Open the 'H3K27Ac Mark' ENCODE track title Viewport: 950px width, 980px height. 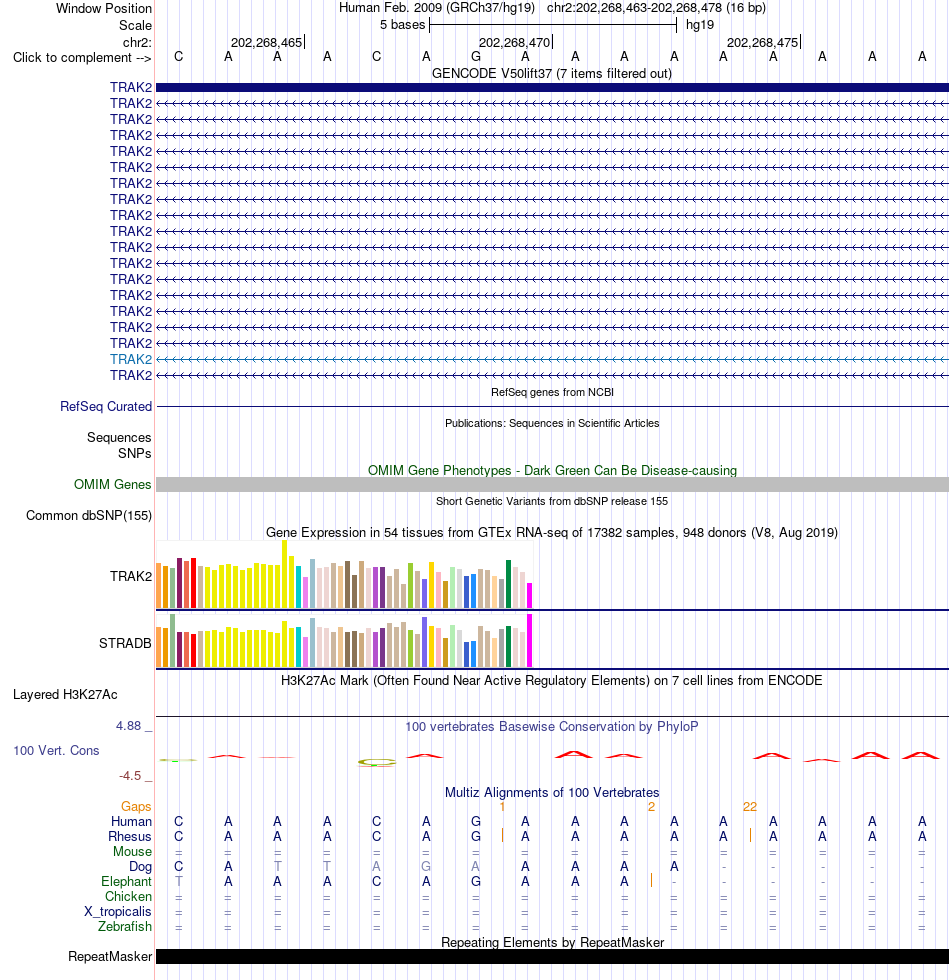552,681
